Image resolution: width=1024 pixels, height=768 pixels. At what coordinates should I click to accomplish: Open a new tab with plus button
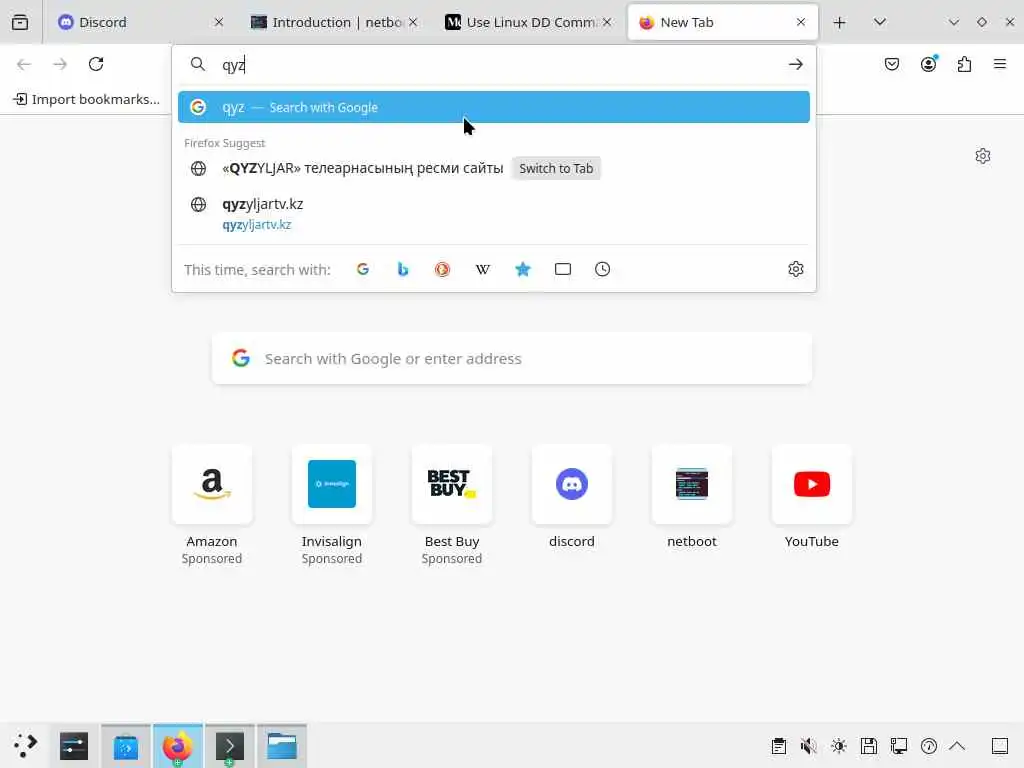[840, 22]
